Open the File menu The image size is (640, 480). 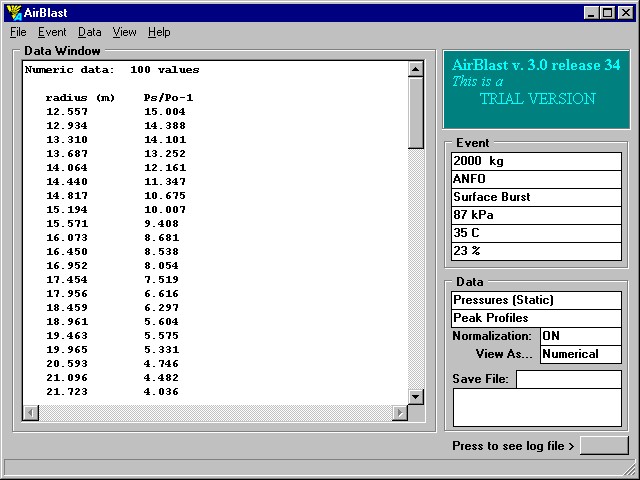pos(18,32)
